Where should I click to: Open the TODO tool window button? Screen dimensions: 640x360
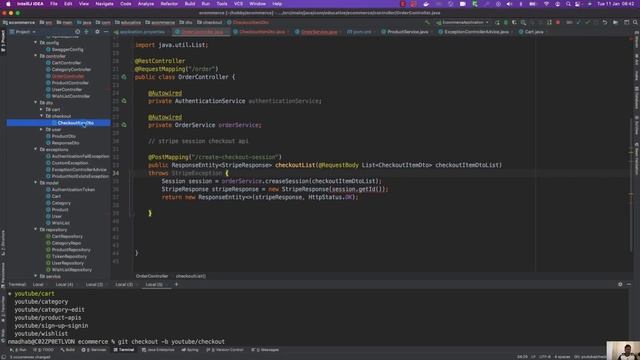pos(43,350)
